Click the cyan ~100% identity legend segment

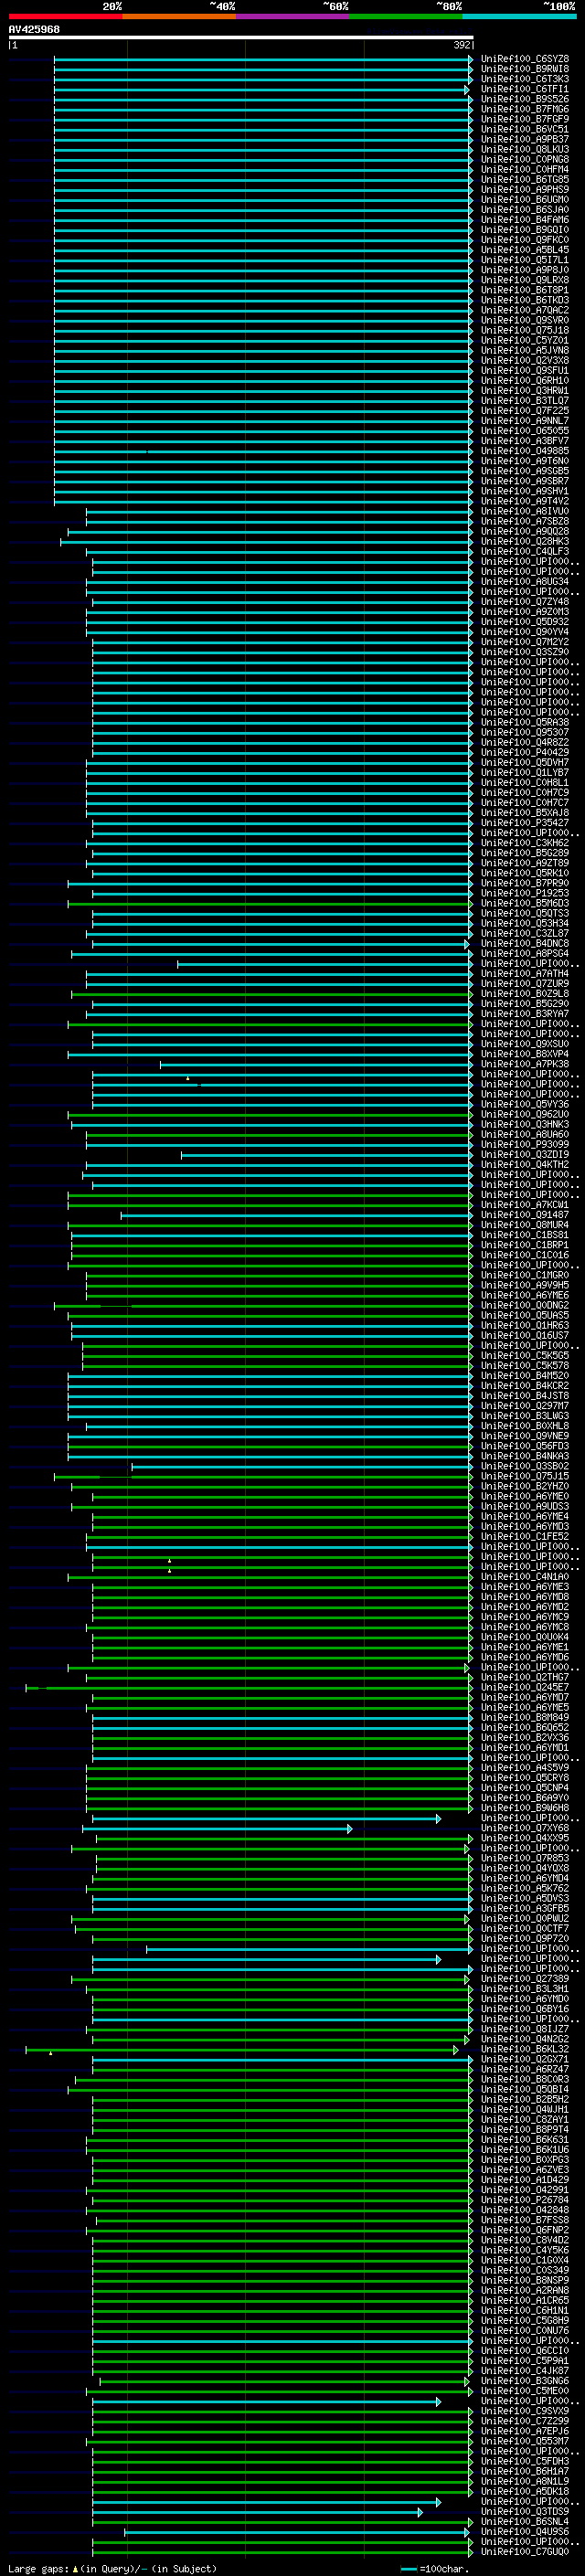click(x=520, y=16)
